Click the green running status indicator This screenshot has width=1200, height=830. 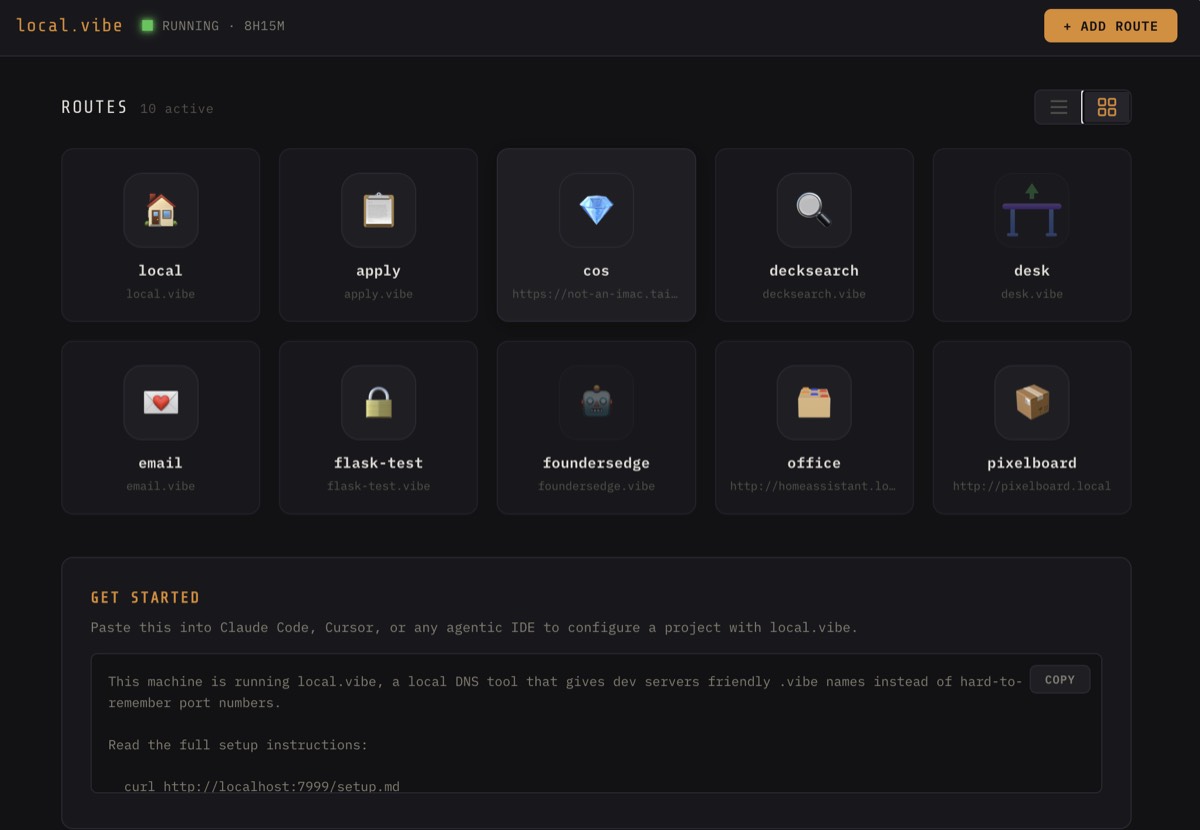147,25
